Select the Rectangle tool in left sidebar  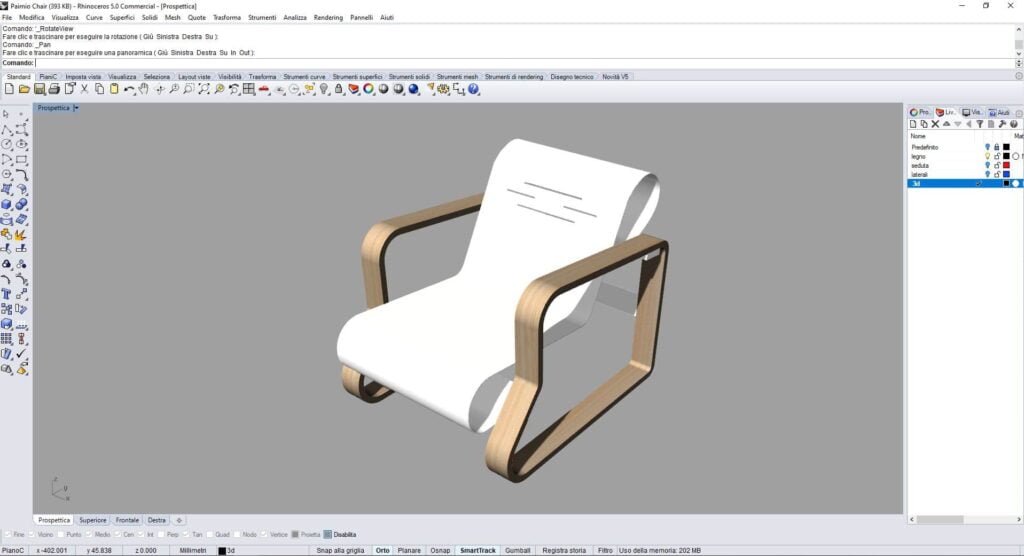(22, 159)
